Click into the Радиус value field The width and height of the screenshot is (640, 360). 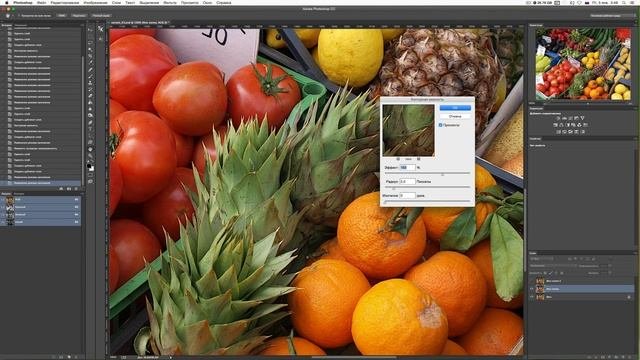pyautogui.click(x=407, y=181)
